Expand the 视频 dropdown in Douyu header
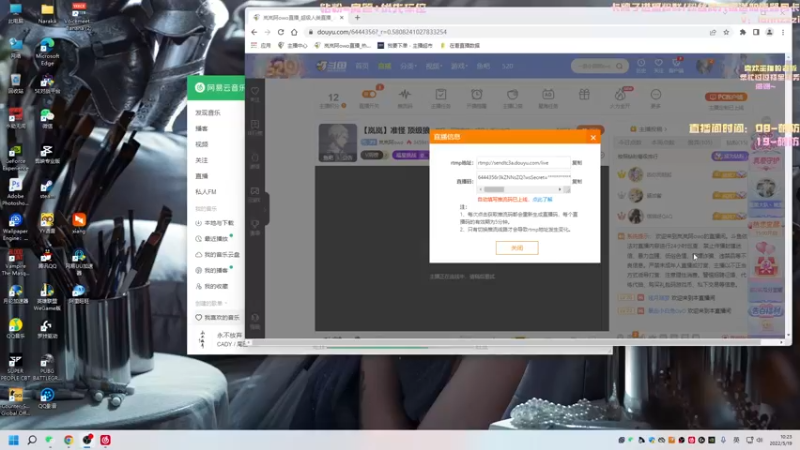This screenshot has height=450, width=800. pyautogui.click(x=434, y=66)
